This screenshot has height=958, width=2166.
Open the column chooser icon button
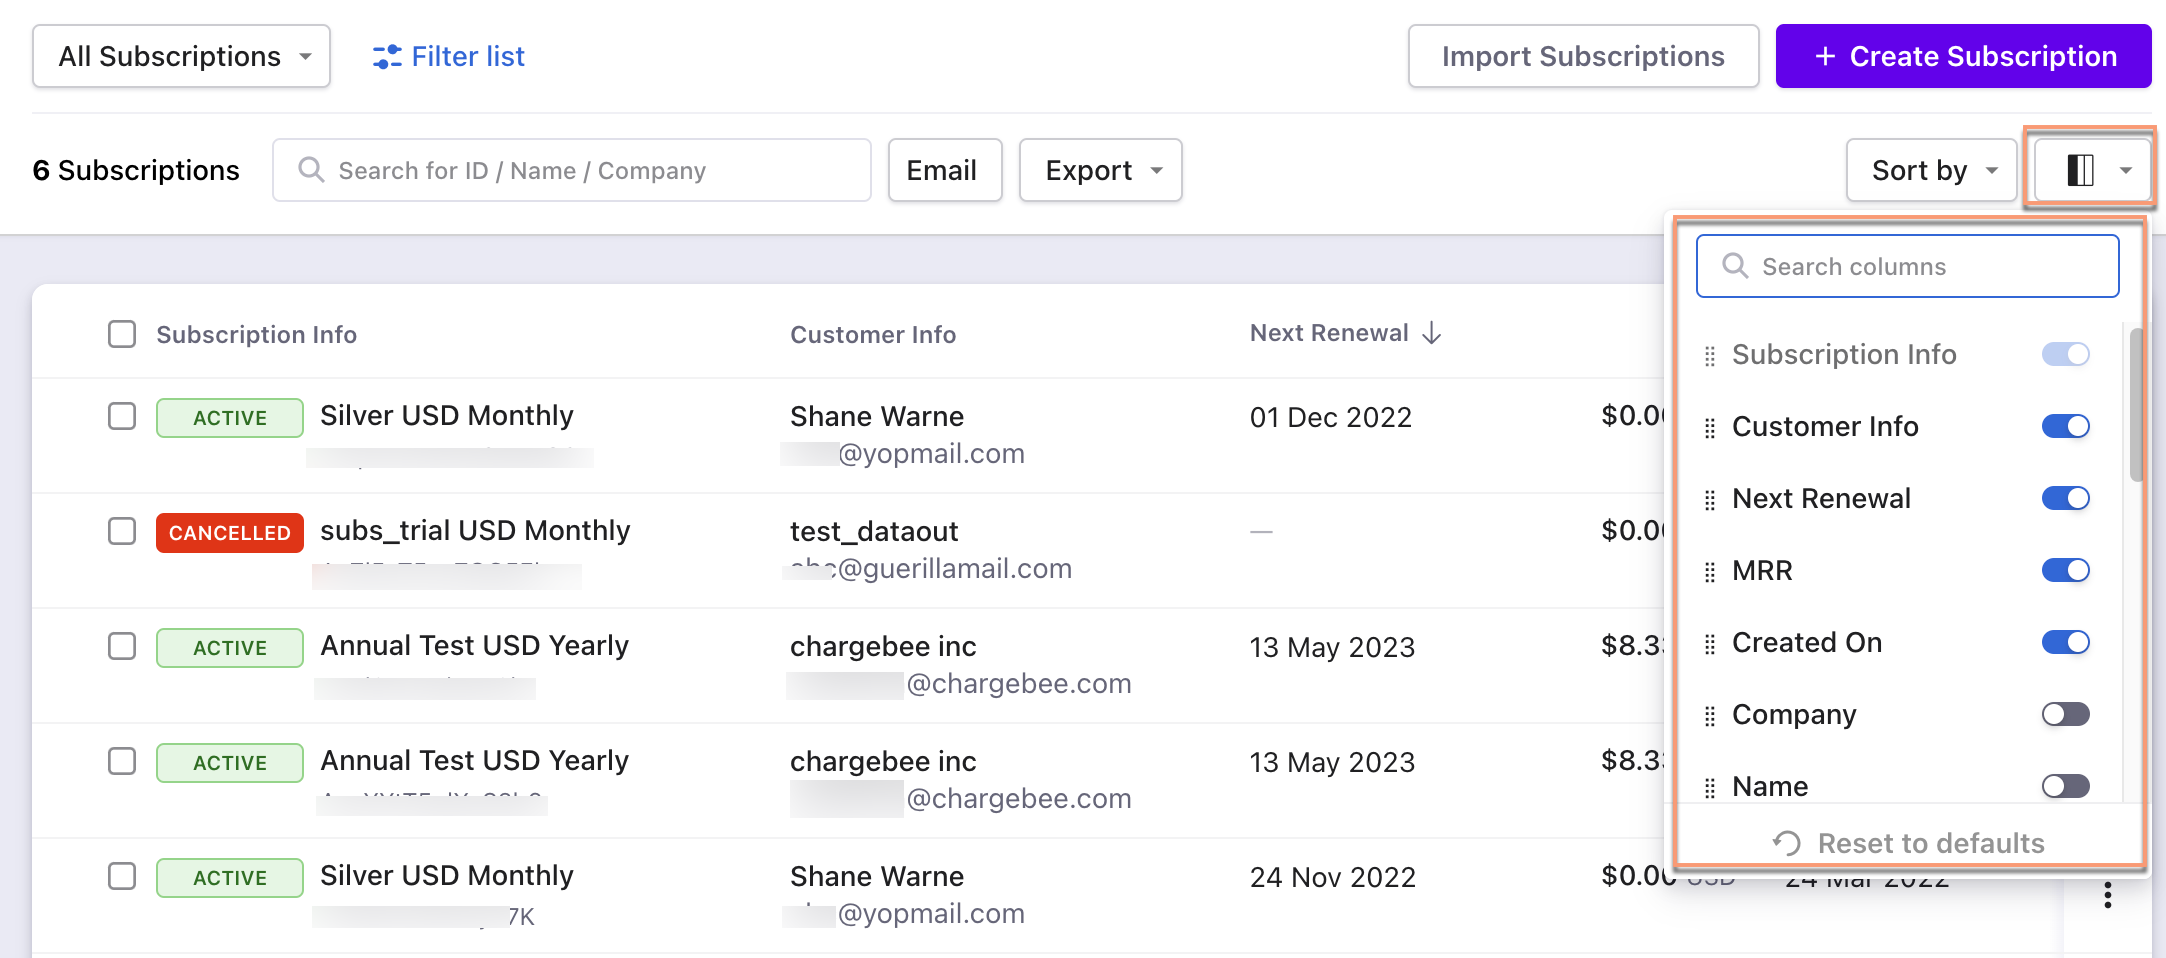(2090, 170)
